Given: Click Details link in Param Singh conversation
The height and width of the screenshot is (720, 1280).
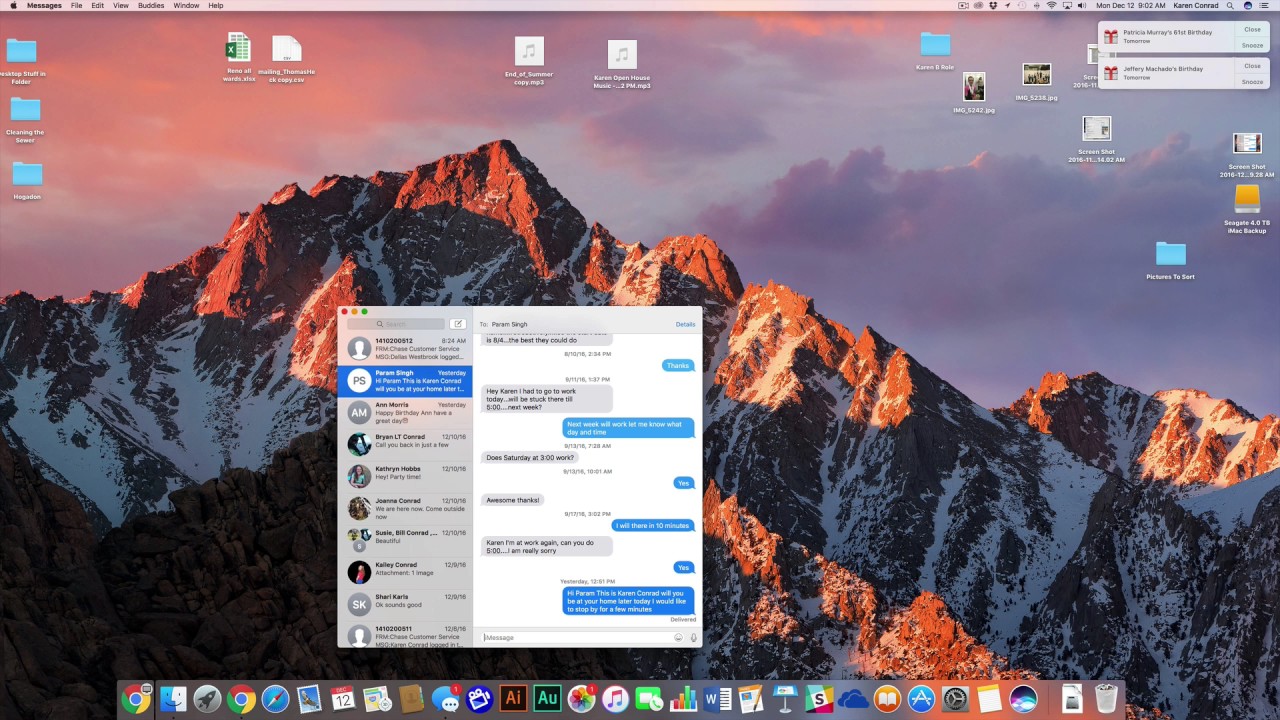Looking at the screenshot, I should pyautogui.click(x=685, y=324).
